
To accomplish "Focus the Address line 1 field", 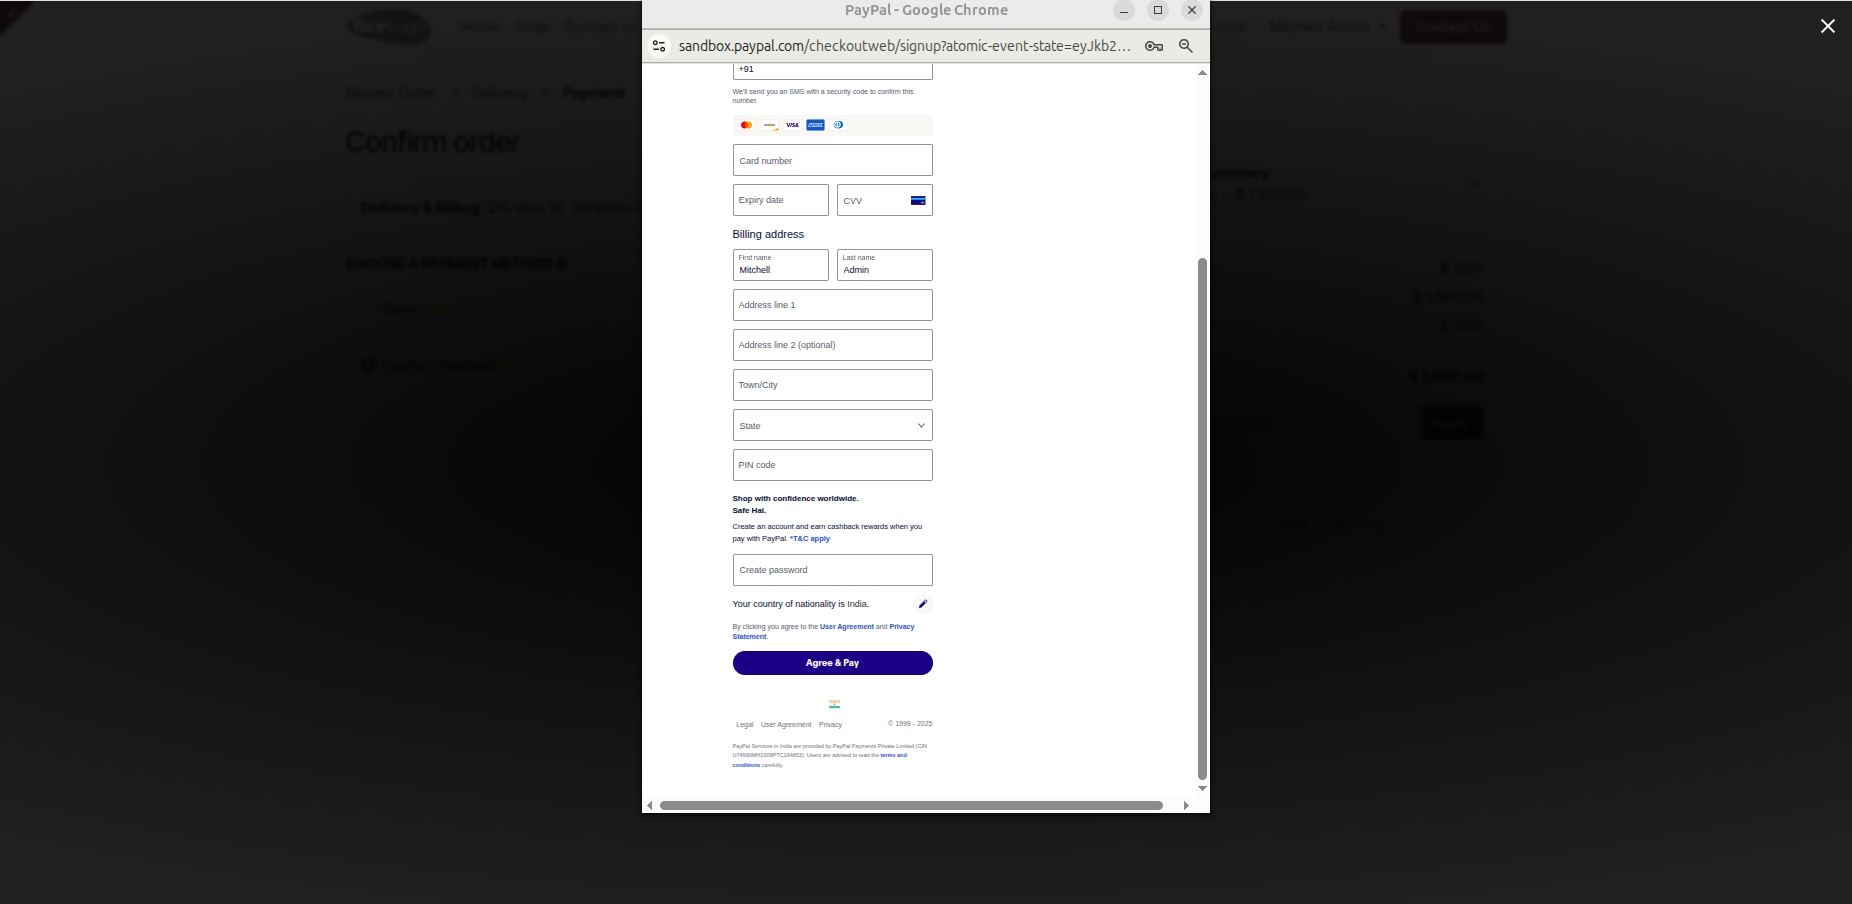I will point(833,305).
